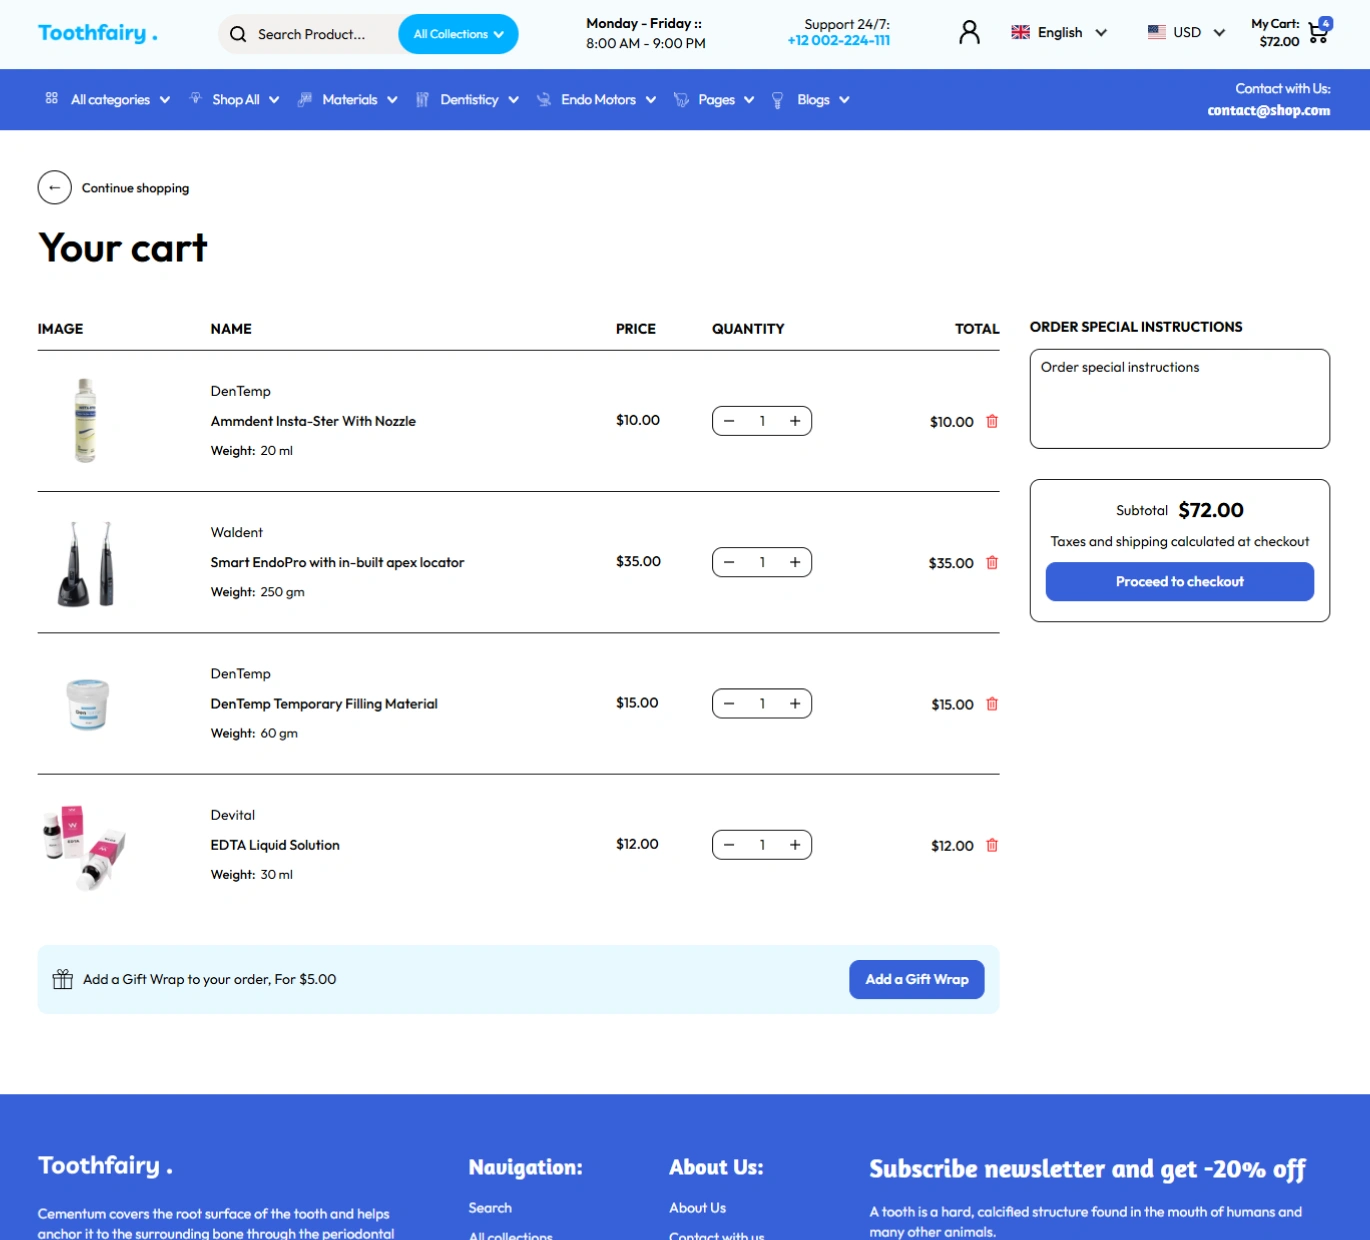Decrease quantity of DenTemp Temporary Filling Material
This screenshot has height=1240, width=1370.
(729, 704)
